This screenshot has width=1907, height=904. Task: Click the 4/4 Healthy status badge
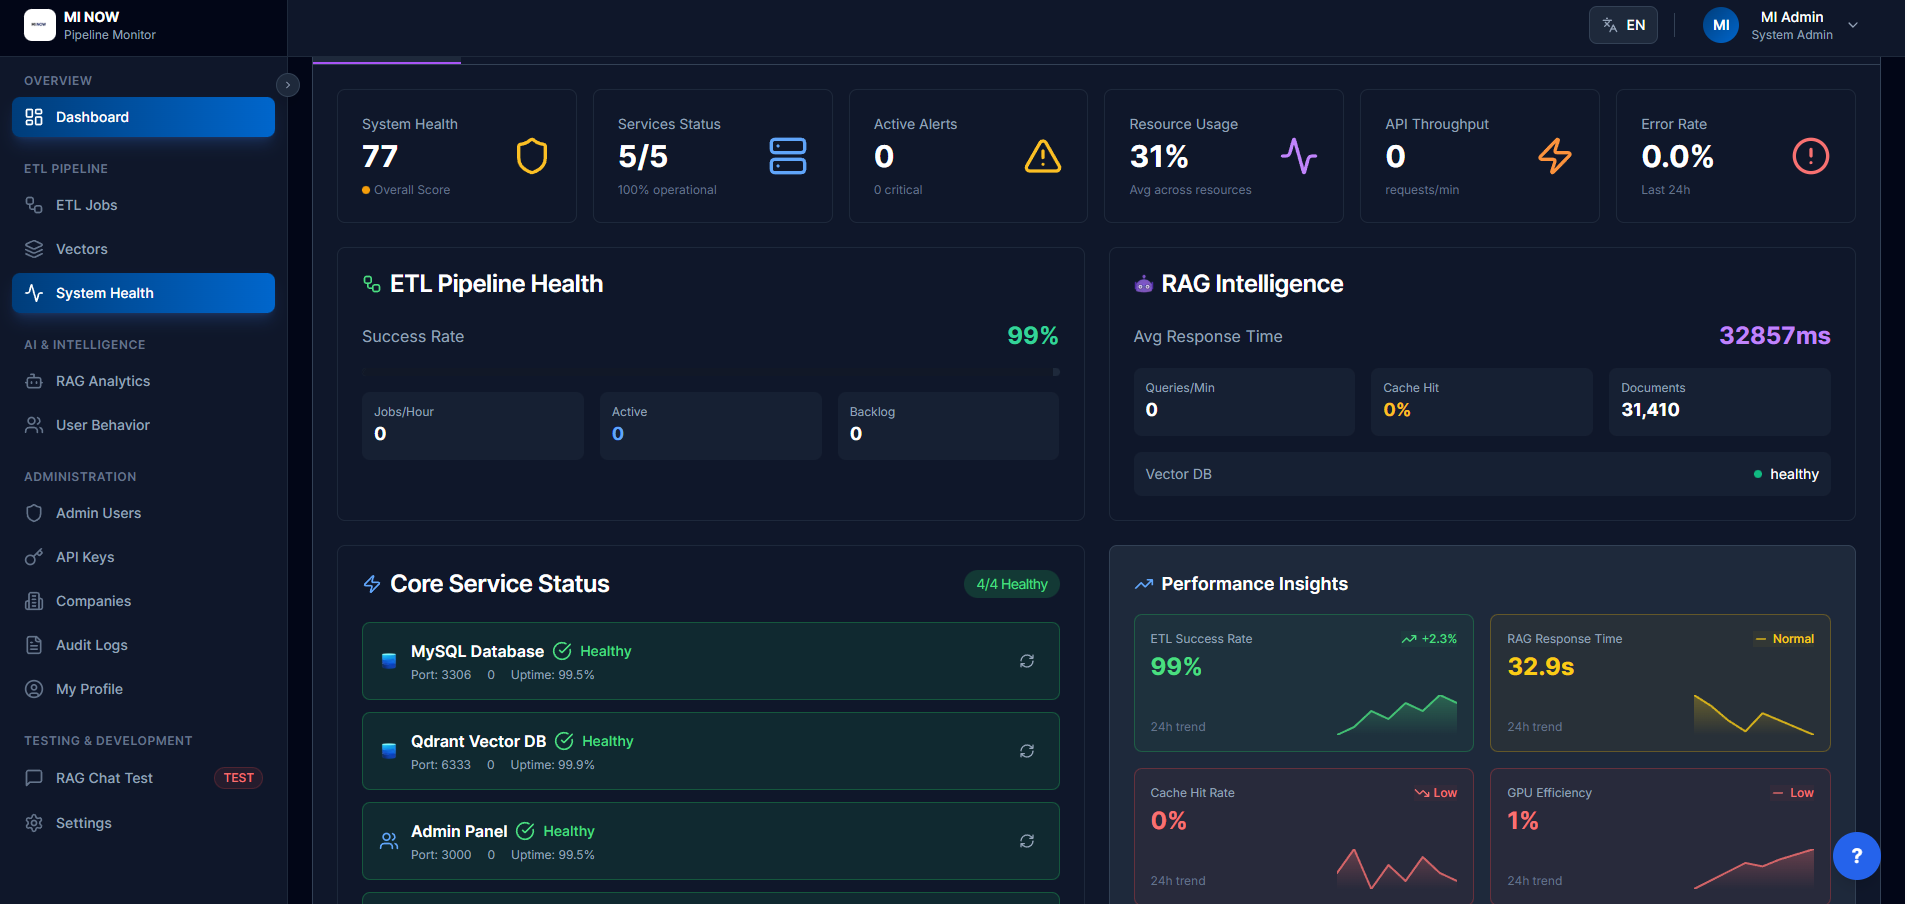pos(1011,584)
